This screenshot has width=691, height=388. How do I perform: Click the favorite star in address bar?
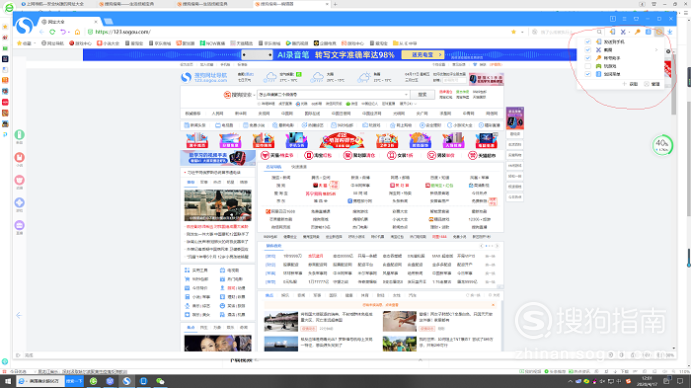(513, 32)
